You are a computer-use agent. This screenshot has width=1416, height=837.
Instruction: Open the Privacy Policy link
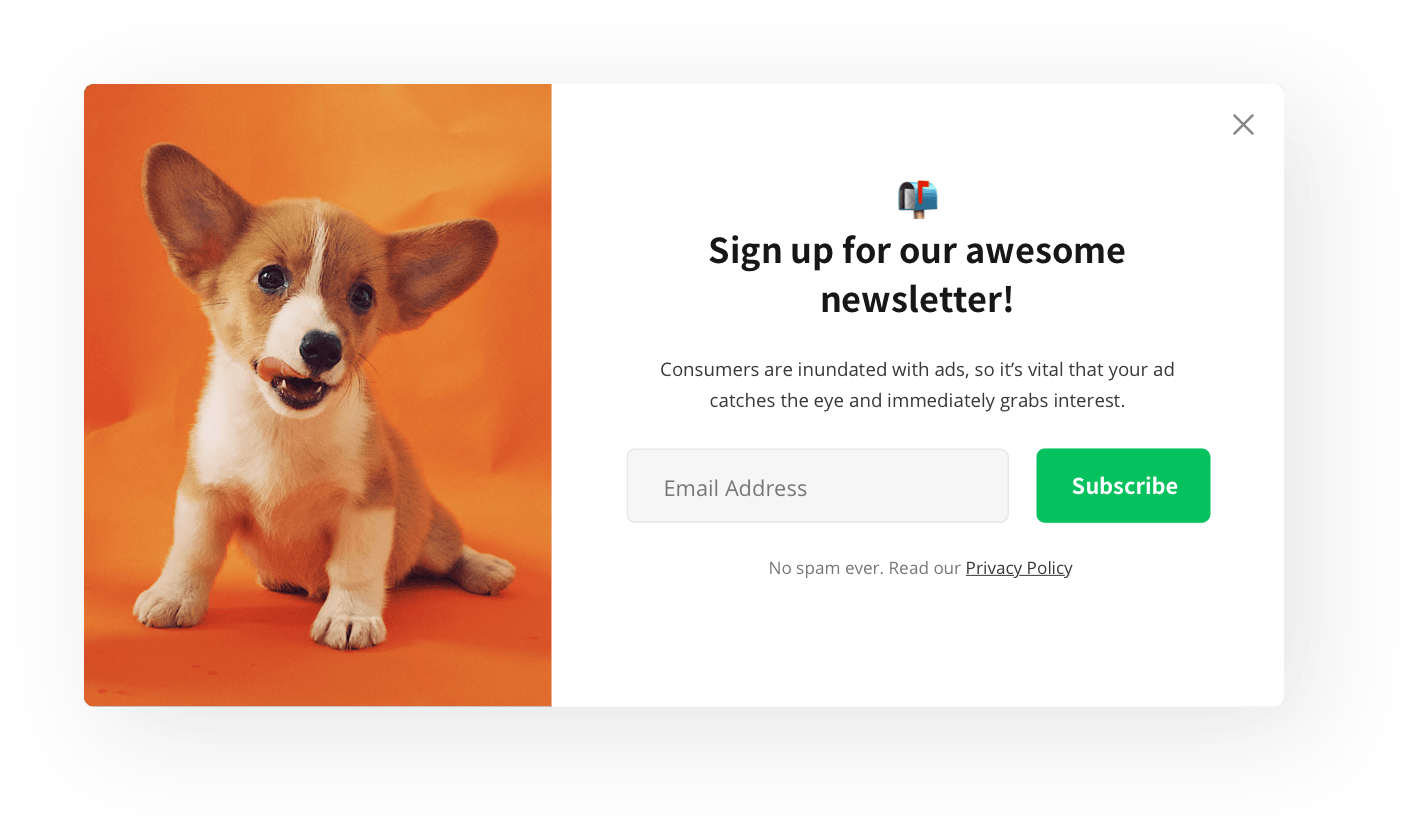click(x=1018, y=568)
